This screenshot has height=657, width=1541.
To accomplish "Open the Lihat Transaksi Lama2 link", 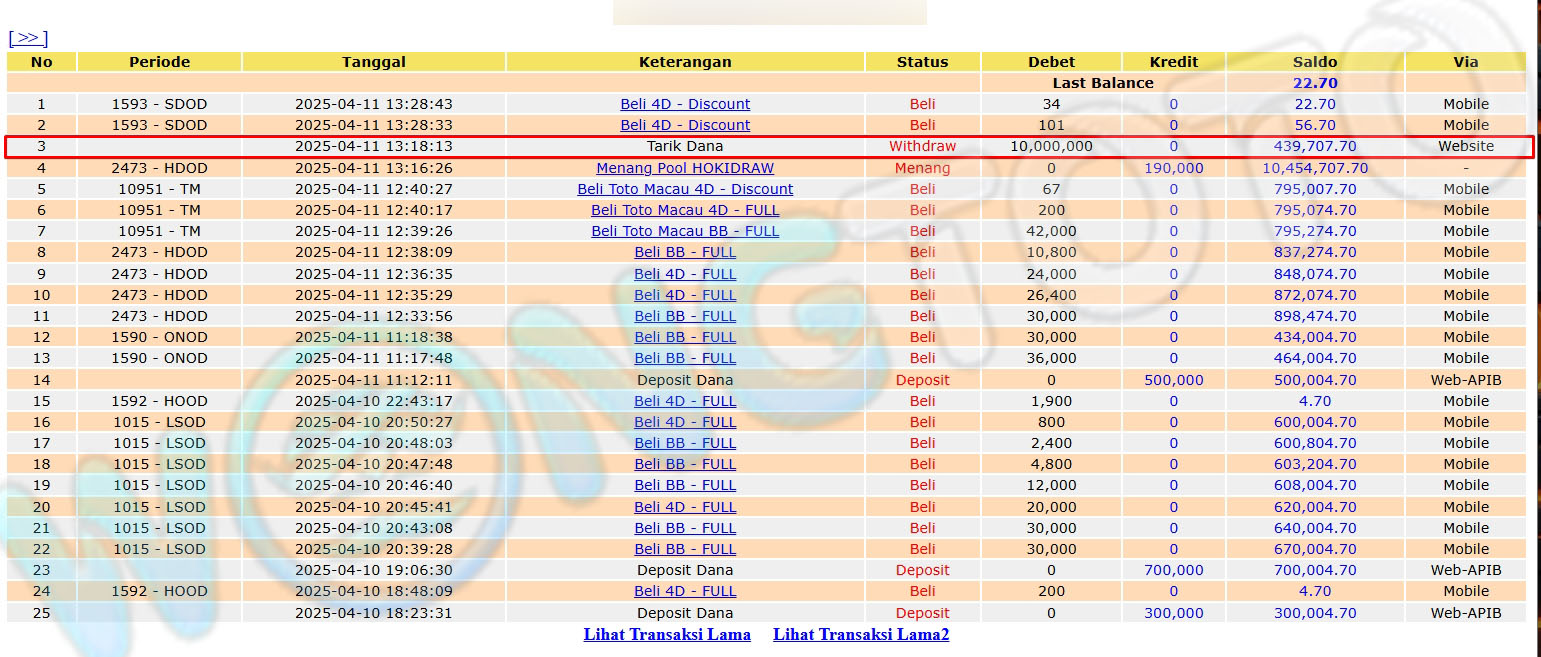I will 861,634.
